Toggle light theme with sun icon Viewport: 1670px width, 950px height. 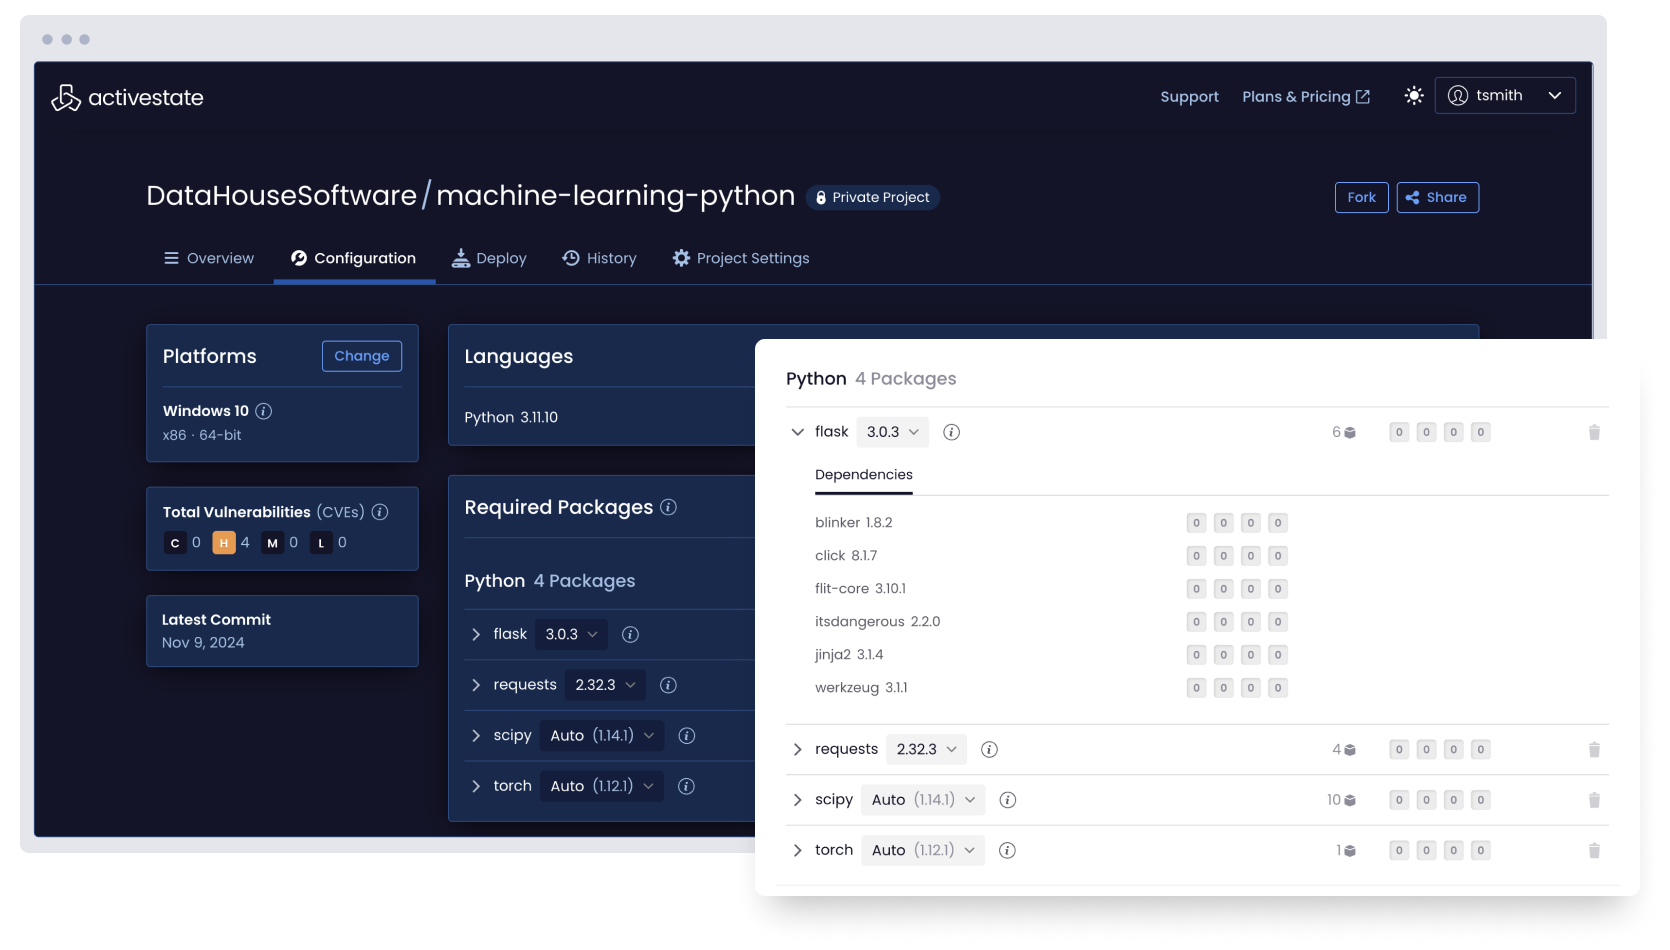tap(1413, 95)
